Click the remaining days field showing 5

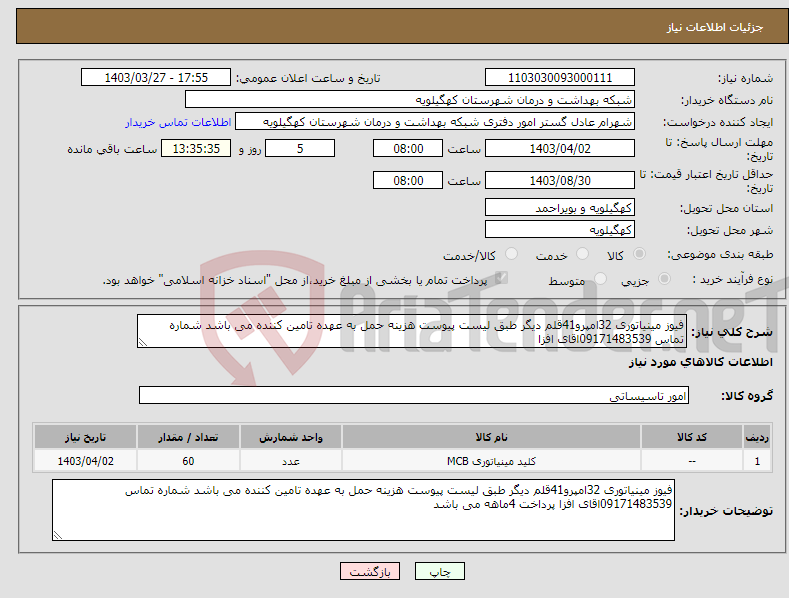tap(300, 148)
